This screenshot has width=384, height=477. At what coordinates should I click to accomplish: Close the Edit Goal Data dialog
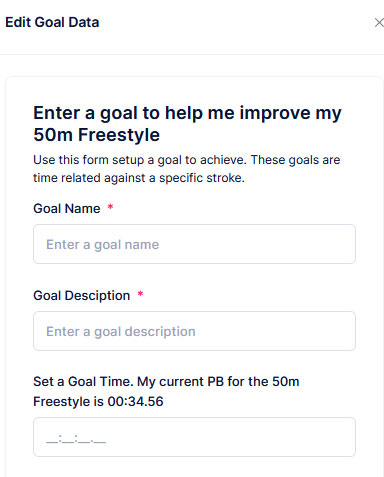pos(379,23)
